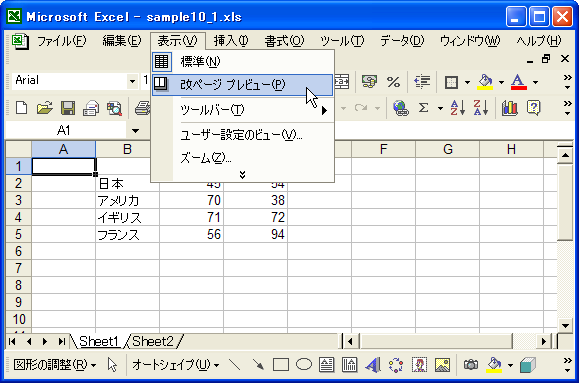Apply Currency style from formatting toolbar
Screen dimensions: 579x383
[369, 82]
